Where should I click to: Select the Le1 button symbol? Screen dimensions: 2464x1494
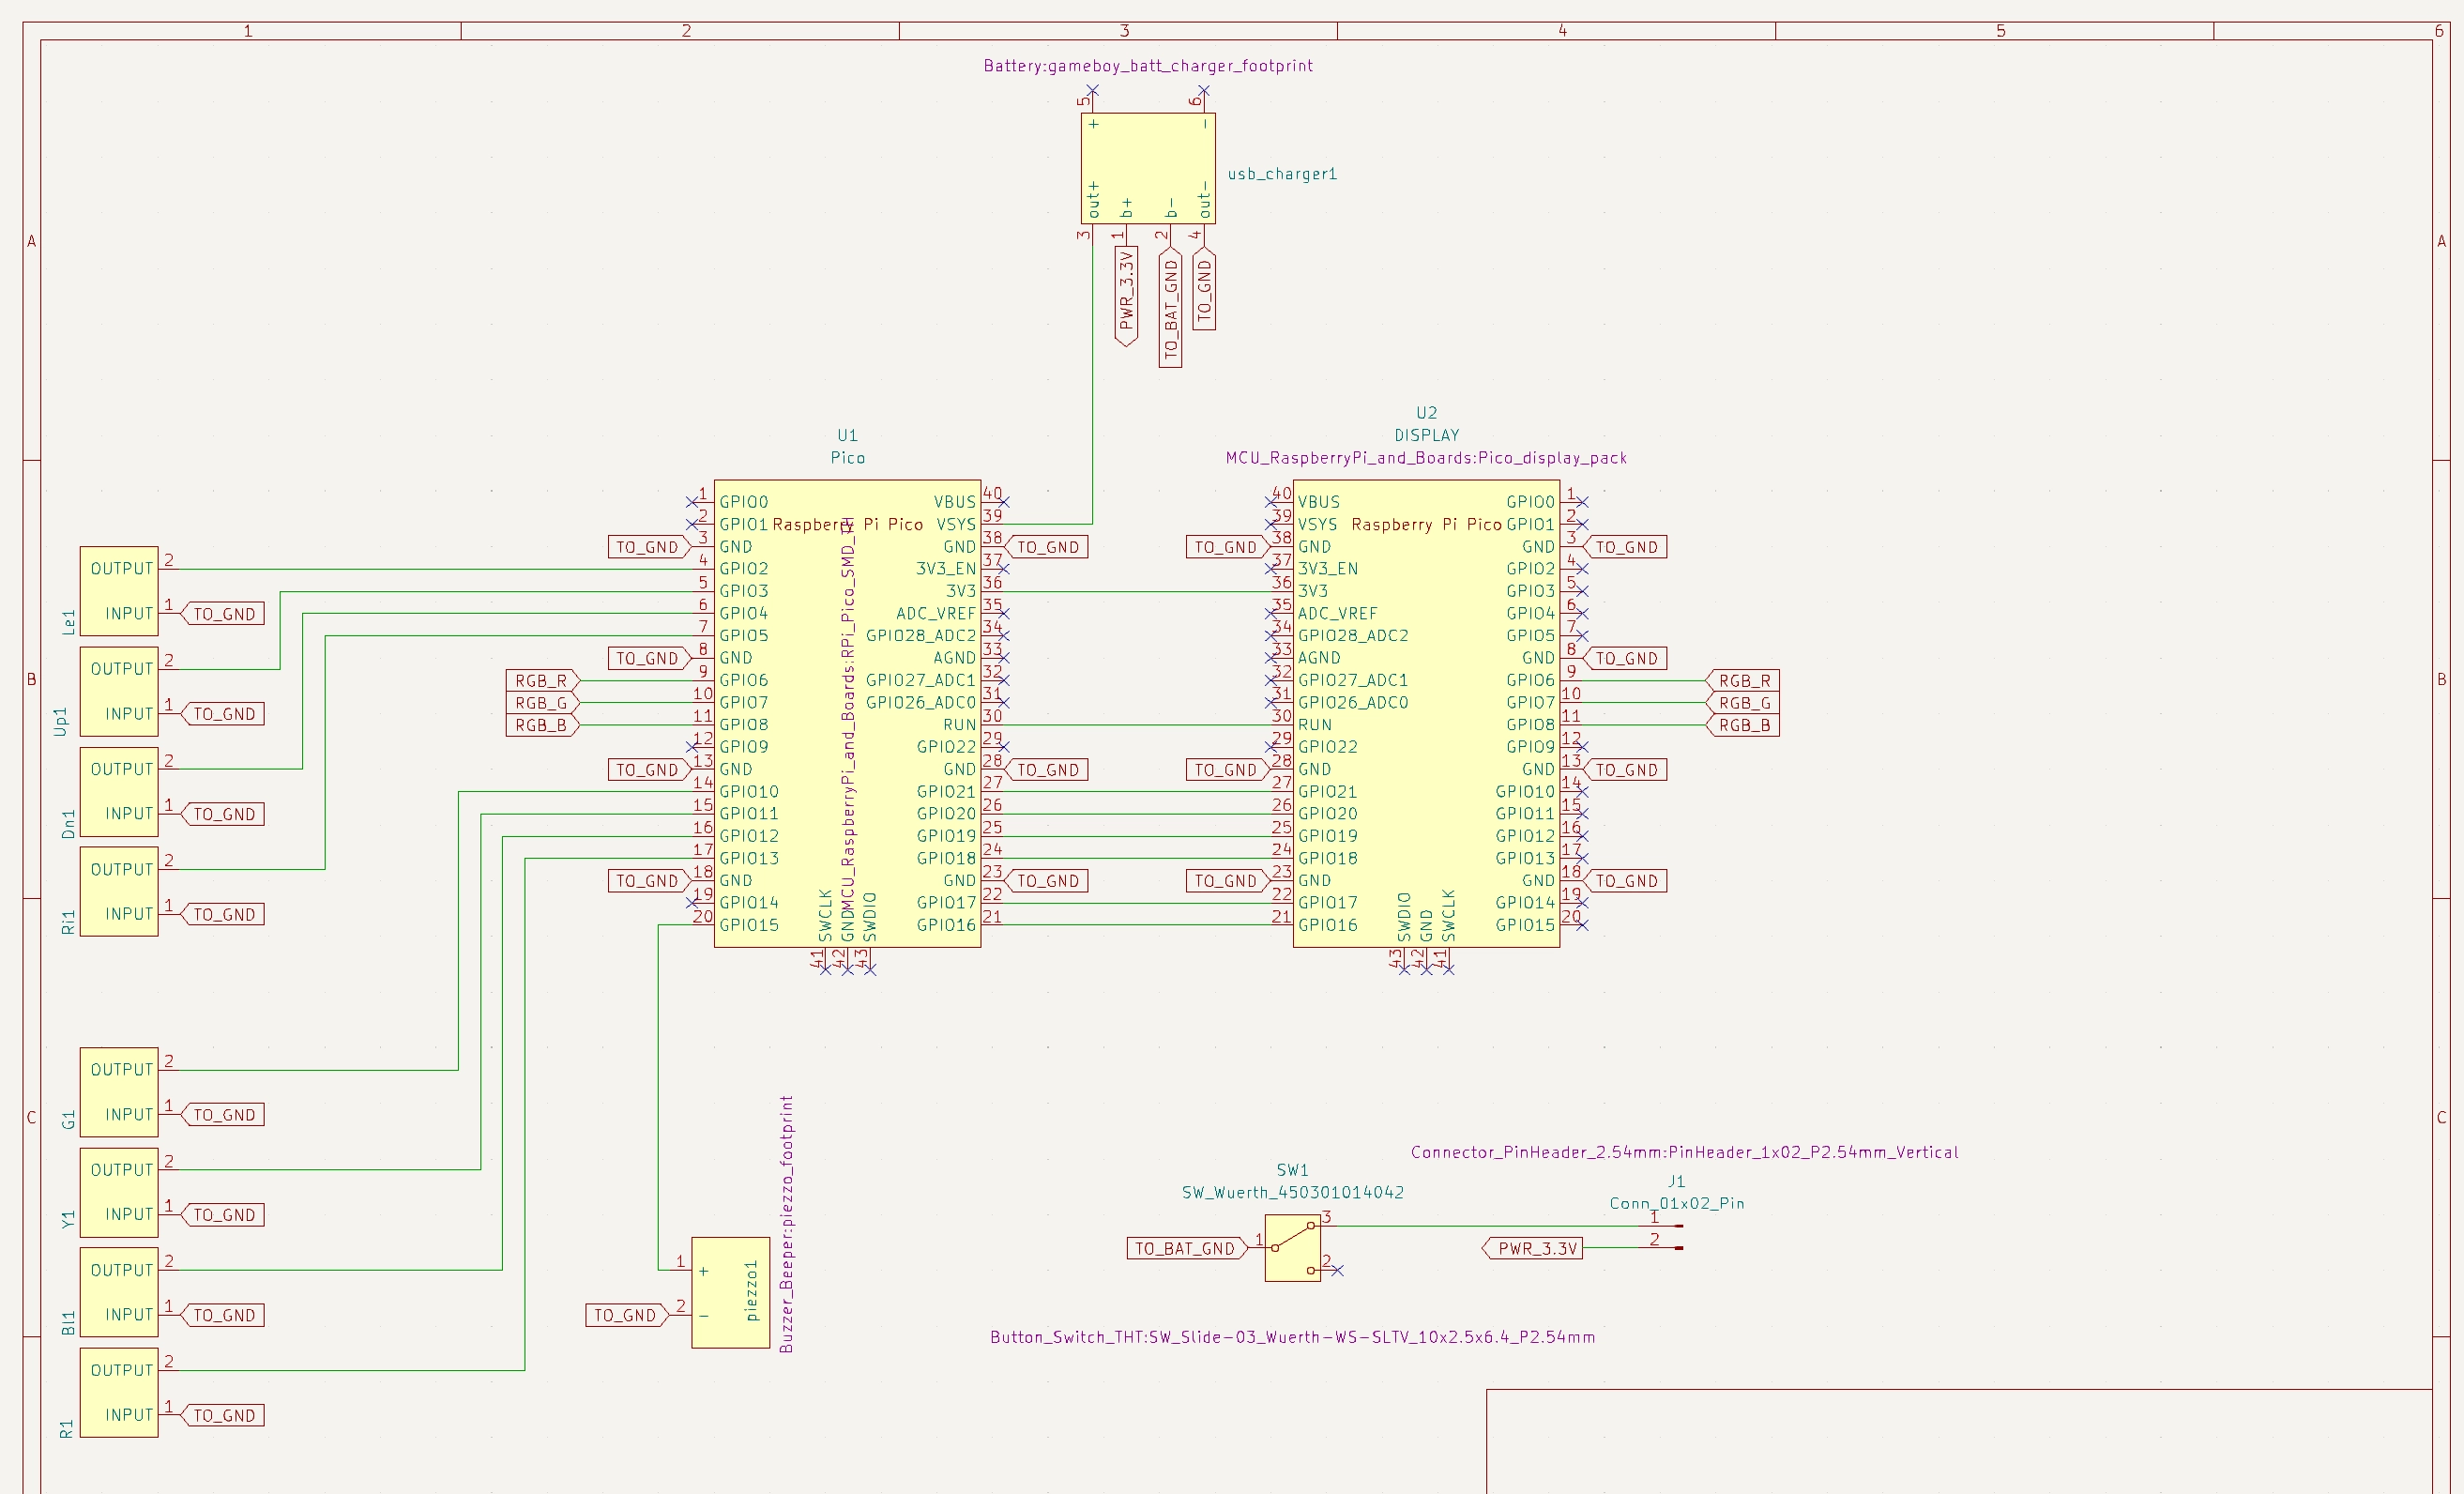pyautogui.click(x=119, y=591)
